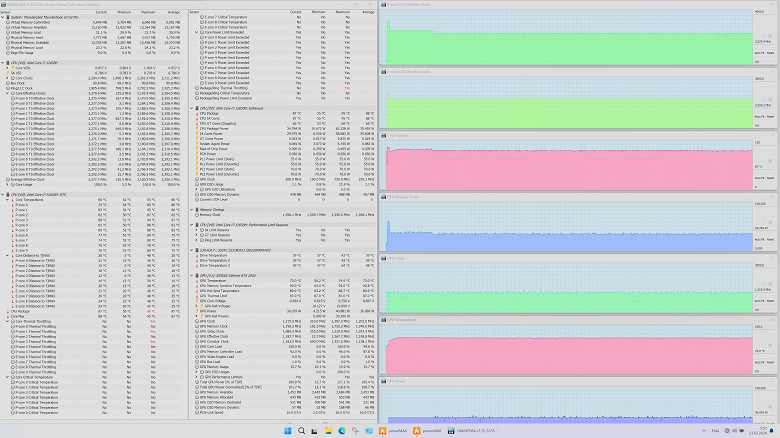The image size is (780, 438).
Task: Select the GPU Memory Junction Temperature row
Action: coord(282,286)
